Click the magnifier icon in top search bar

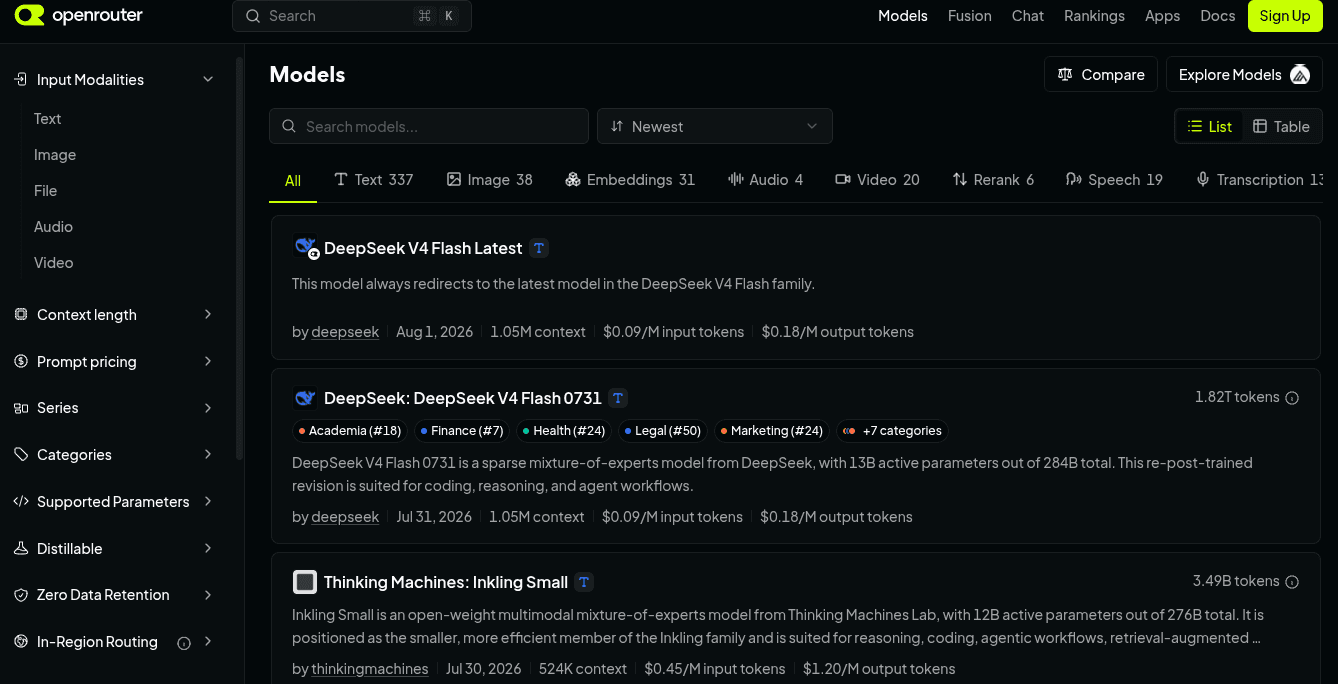click(x=253, y=16)
